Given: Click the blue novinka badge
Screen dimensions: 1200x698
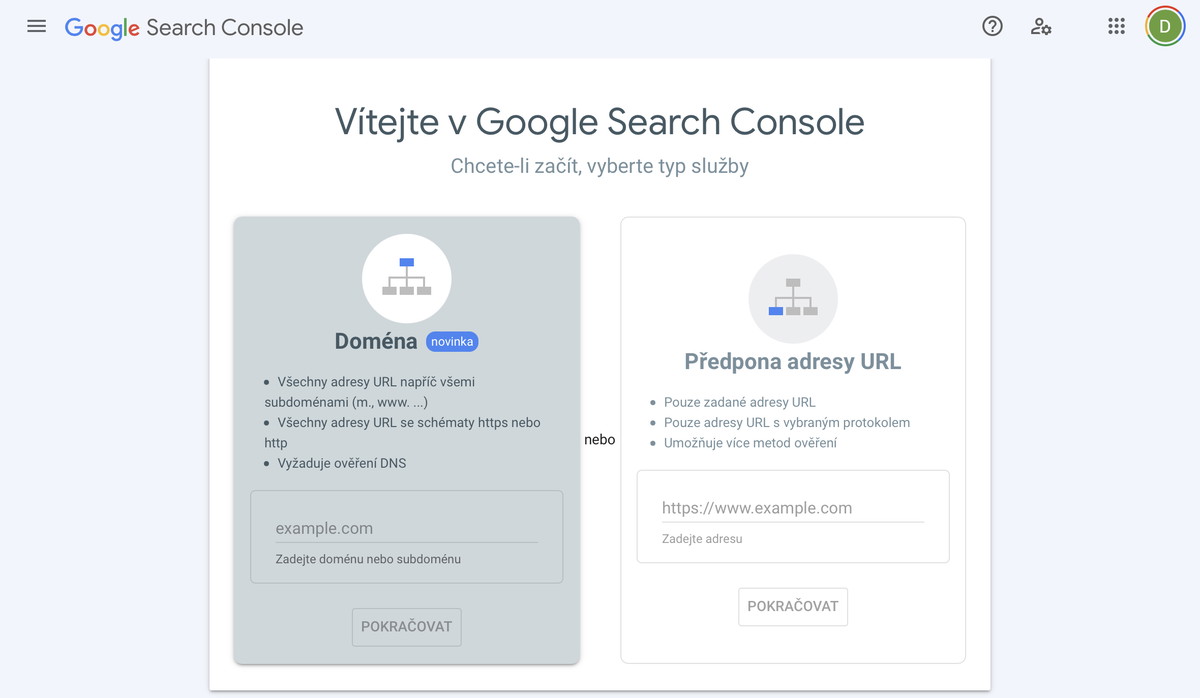Looking at the screenshot, I should pyautogui.click(x=452, y=342).
